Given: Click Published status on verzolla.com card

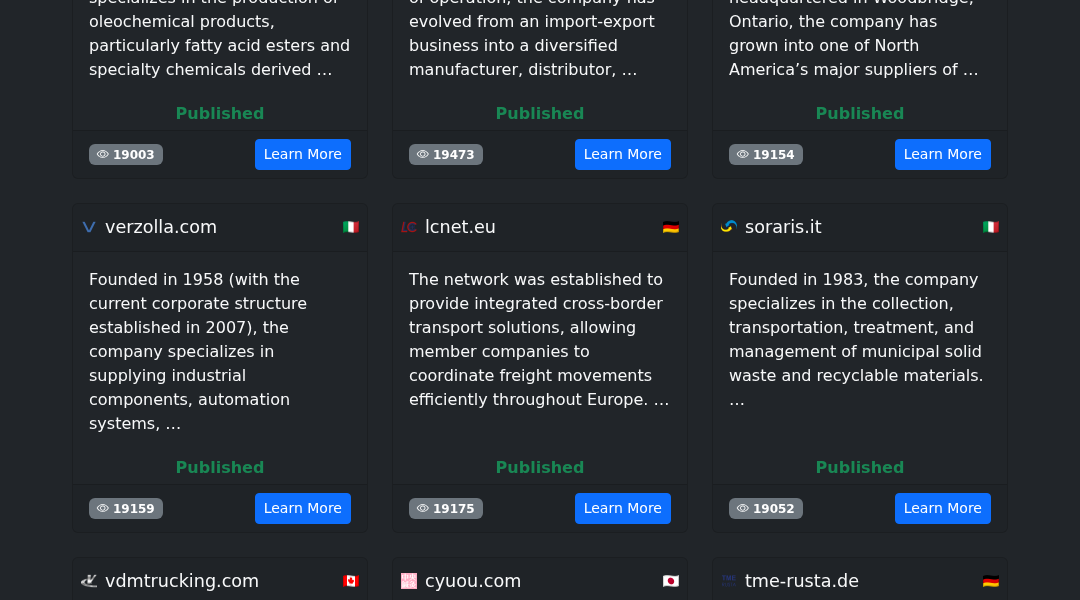Looking at the screenshot, I should [x=220, y=467].
